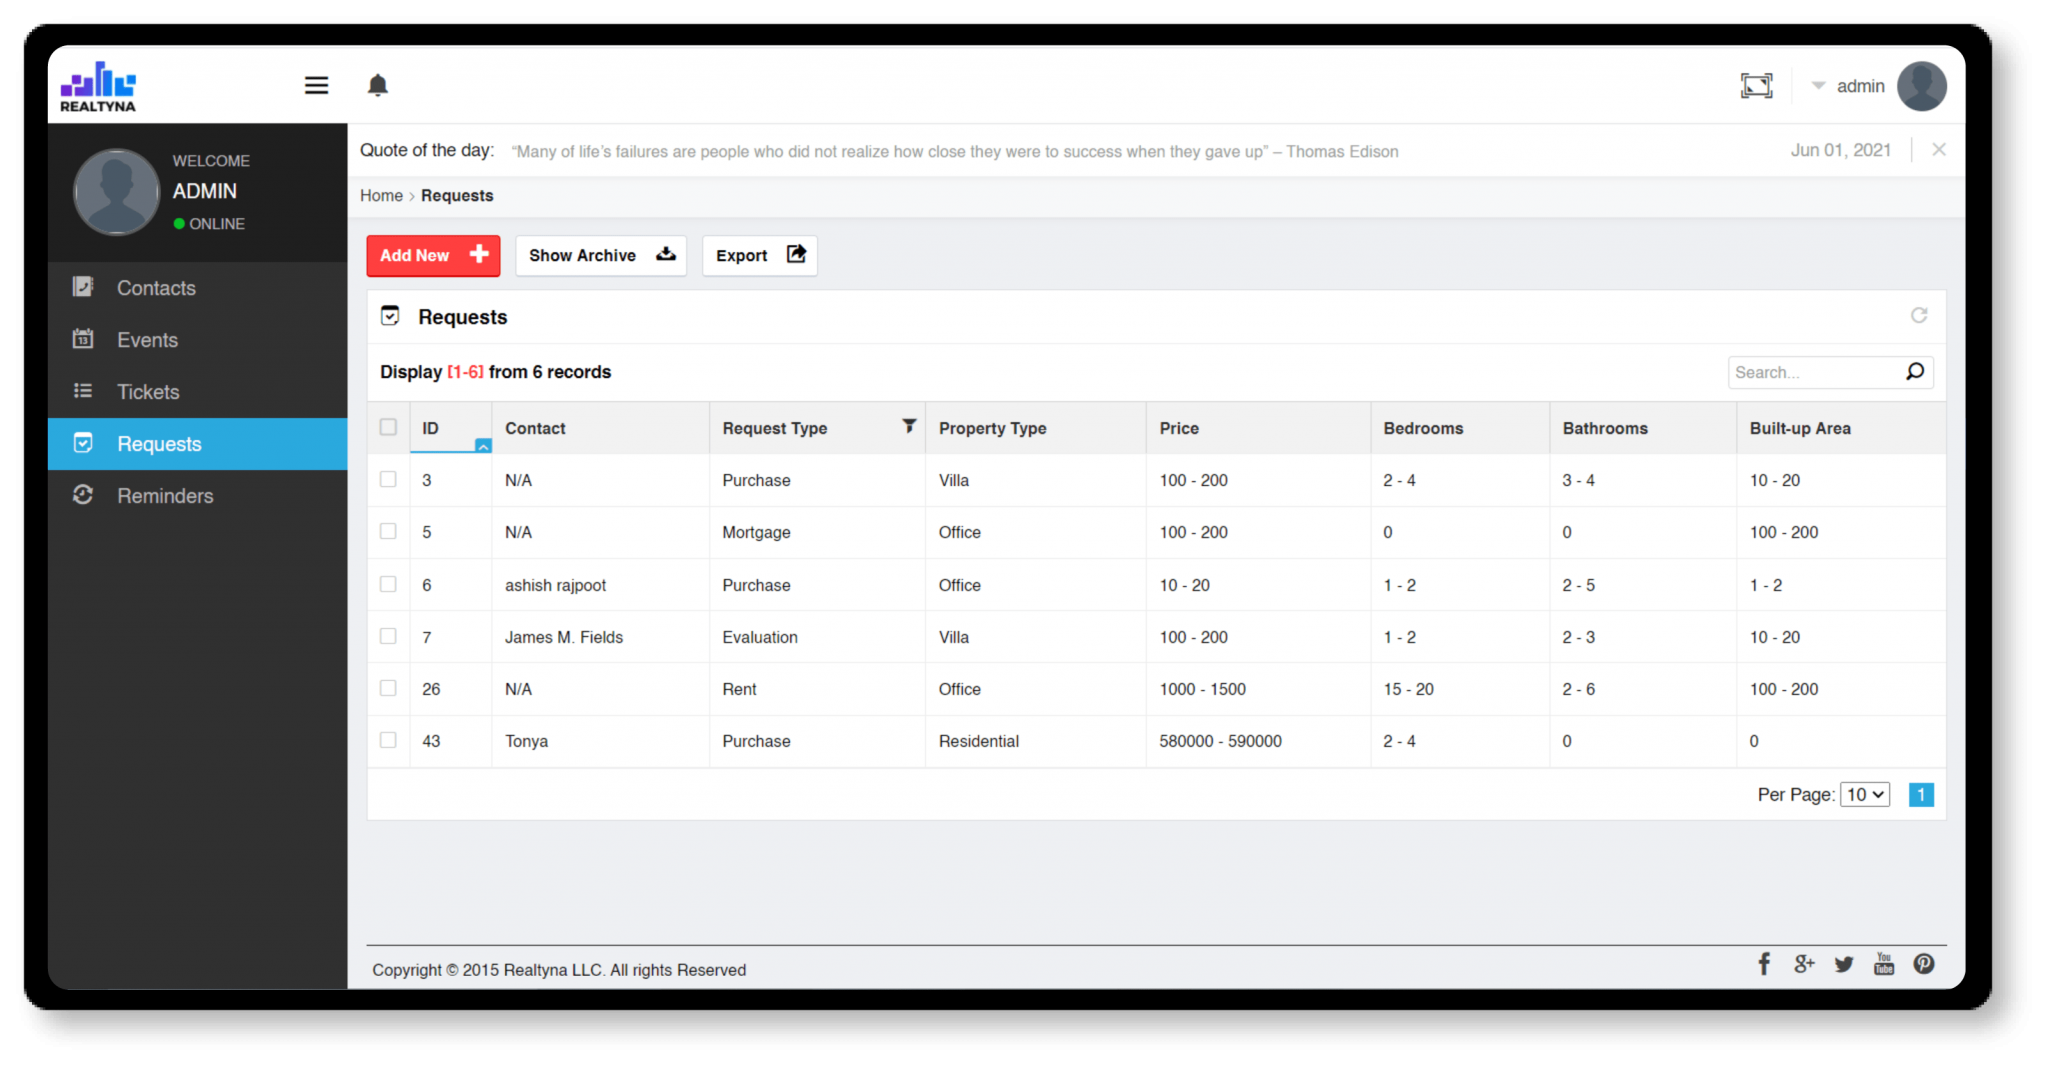Export the requests data
The width and height of the screenshot is (2048, 1066).
(x=759, y=255)
